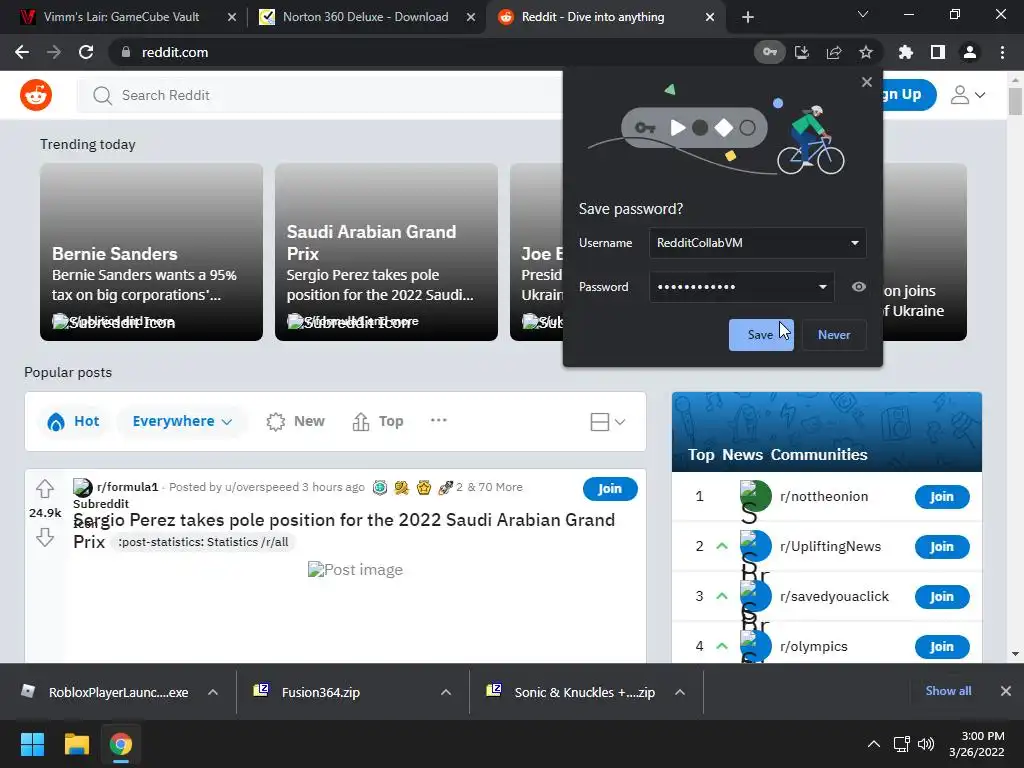
Task: Join the r/formula1 community
Action: (610, 488)
